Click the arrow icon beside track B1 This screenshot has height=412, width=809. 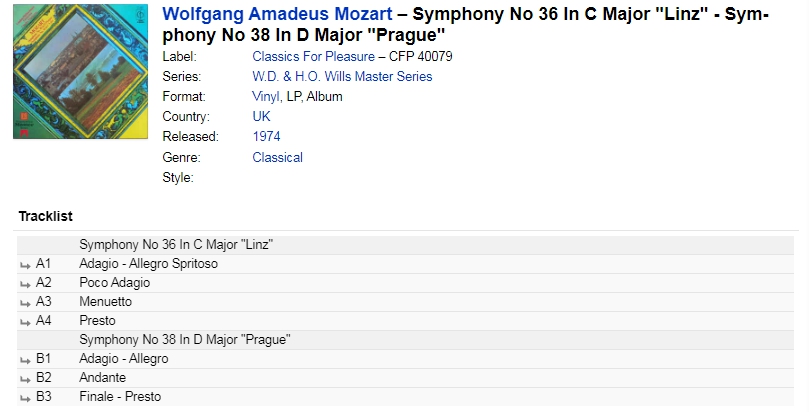(x=25, y=360)
